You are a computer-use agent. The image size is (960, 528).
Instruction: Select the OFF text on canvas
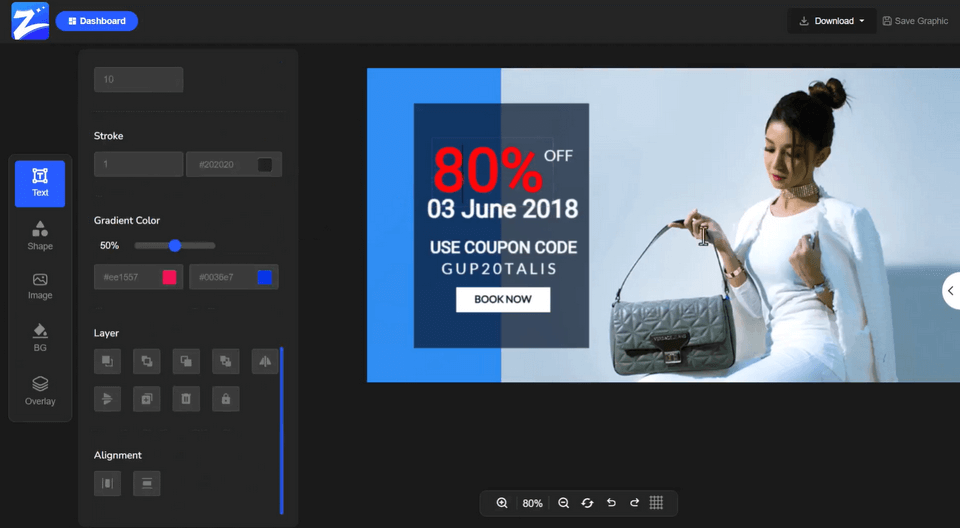[558, 156]
